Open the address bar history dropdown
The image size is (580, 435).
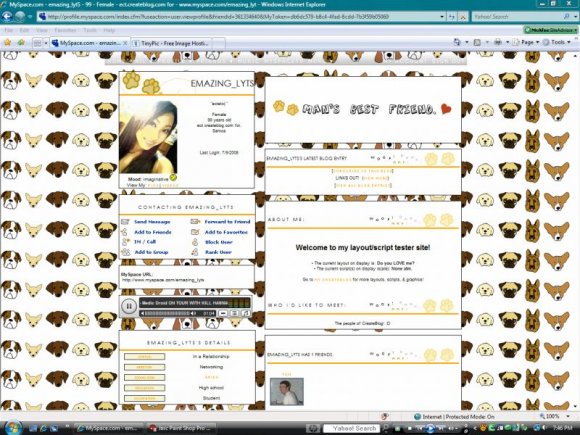click(x=442, y=17)
